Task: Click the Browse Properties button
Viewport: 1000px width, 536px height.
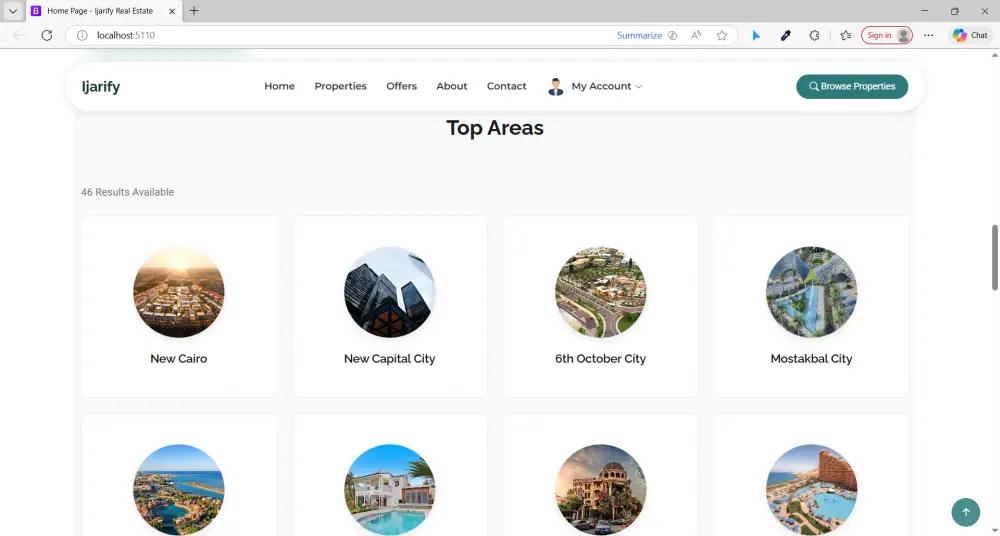Action: click(852, 86)
